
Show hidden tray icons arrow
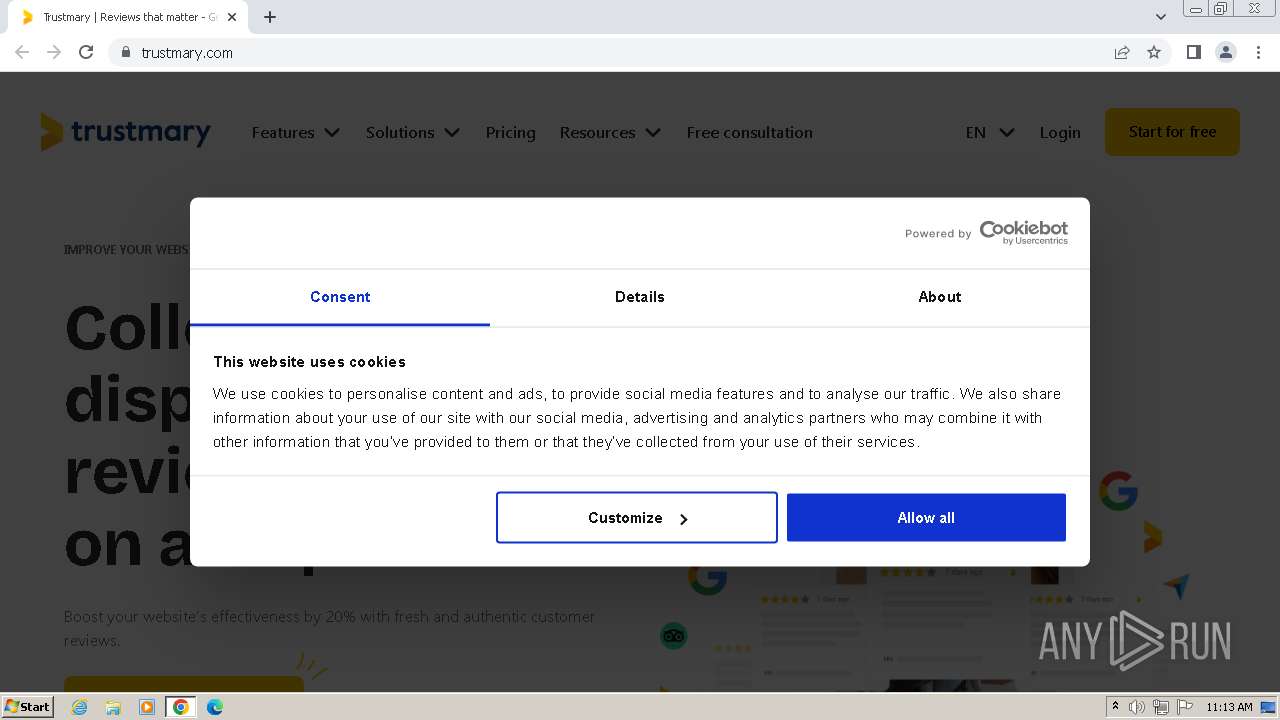pyautogui.click(x=1116, y=707)
